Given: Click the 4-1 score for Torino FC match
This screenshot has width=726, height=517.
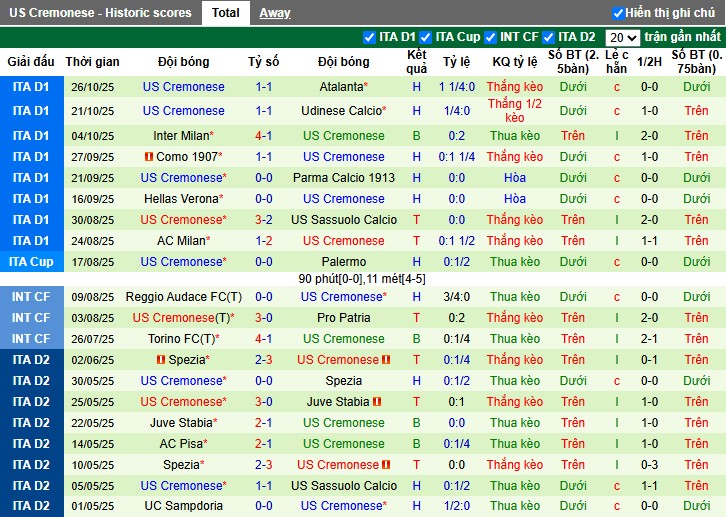Looking at the screenshot, I should click(x=264, y=339).
